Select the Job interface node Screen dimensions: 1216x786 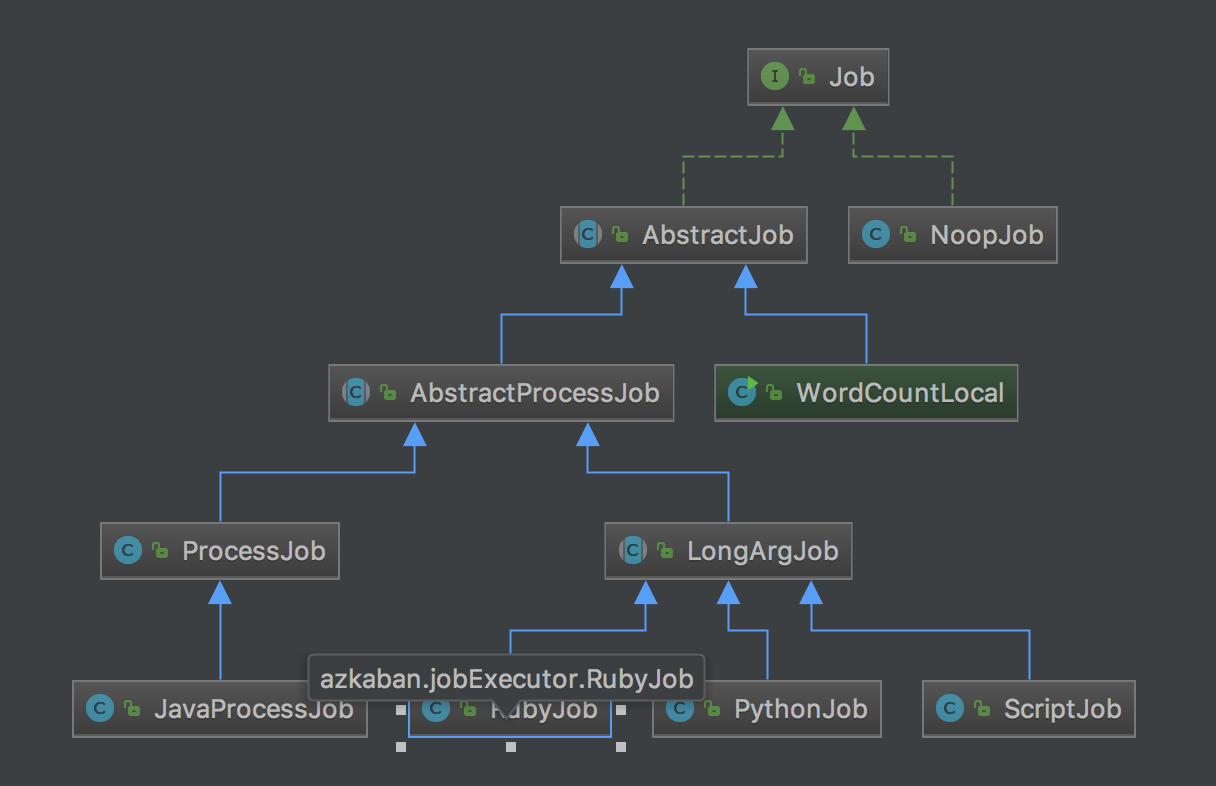coord(818,77)
